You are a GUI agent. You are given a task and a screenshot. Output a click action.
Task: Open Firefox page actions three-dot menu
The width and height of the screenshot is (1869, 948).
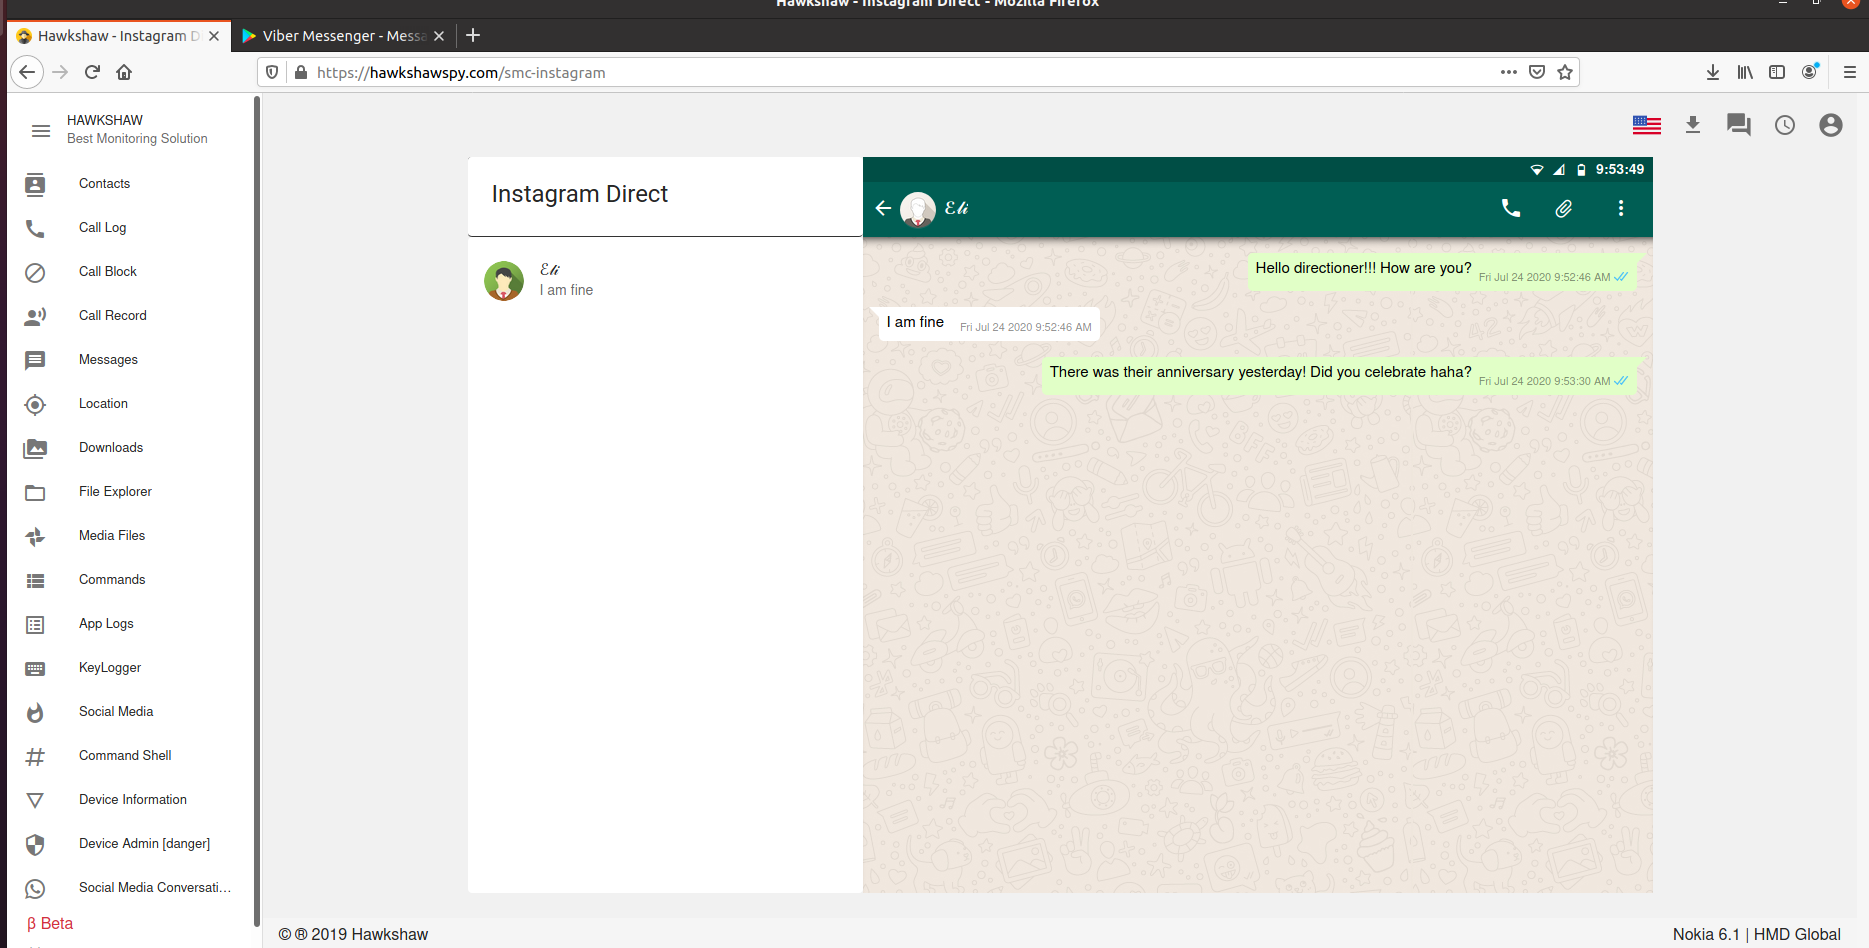tap(1509, 72)
